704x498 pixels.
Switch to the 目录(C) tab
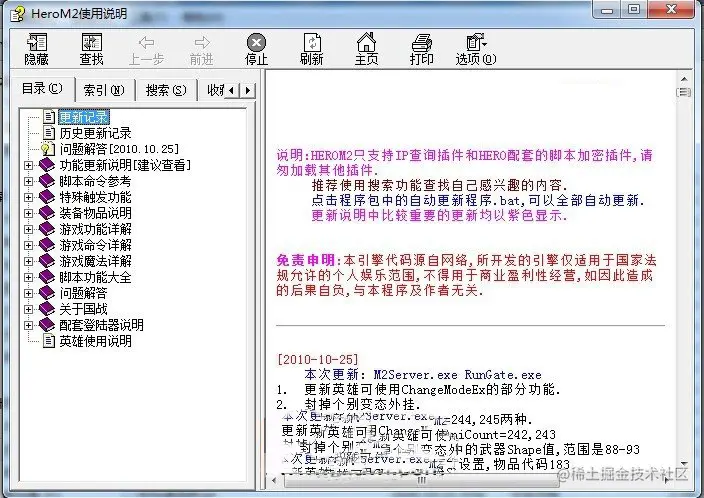42,88
